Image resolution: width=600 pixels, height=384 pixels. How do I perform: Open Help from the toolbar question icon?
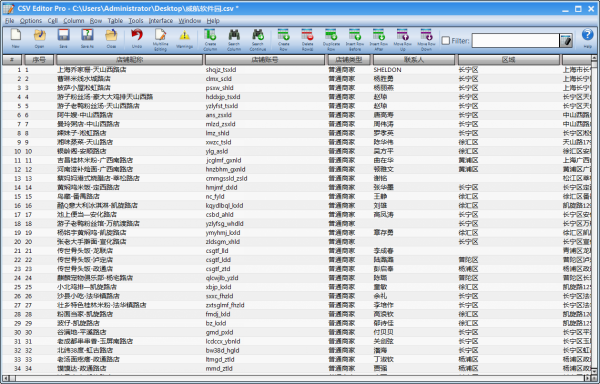click(588, 38)
